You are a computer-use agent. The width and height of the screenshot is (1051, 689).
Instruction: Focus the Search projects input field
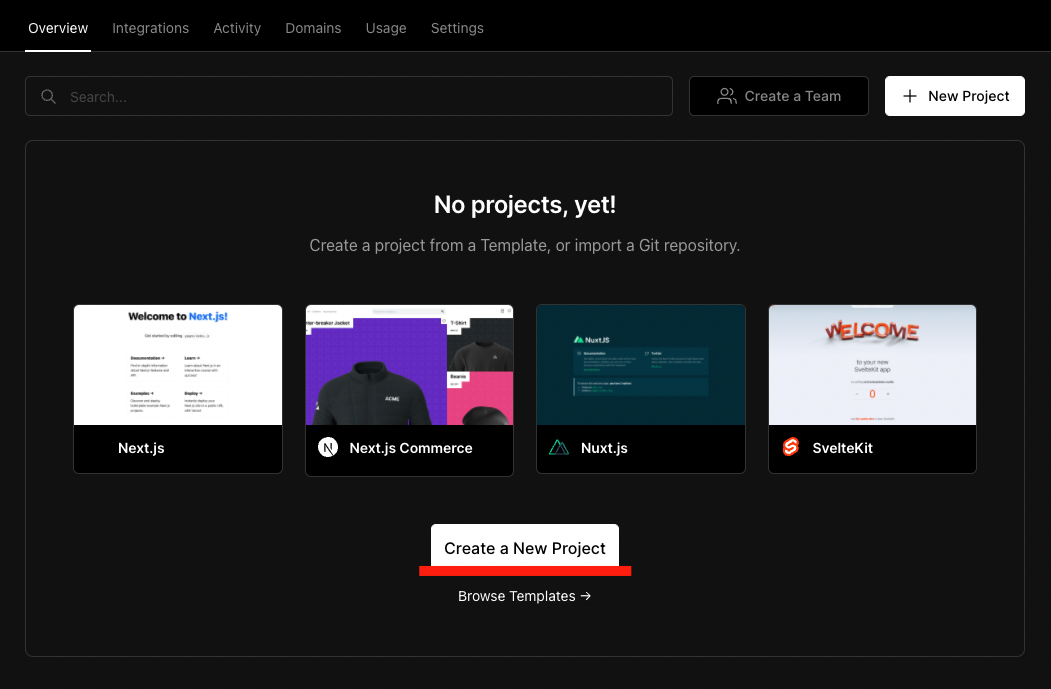tap(360, 97)
